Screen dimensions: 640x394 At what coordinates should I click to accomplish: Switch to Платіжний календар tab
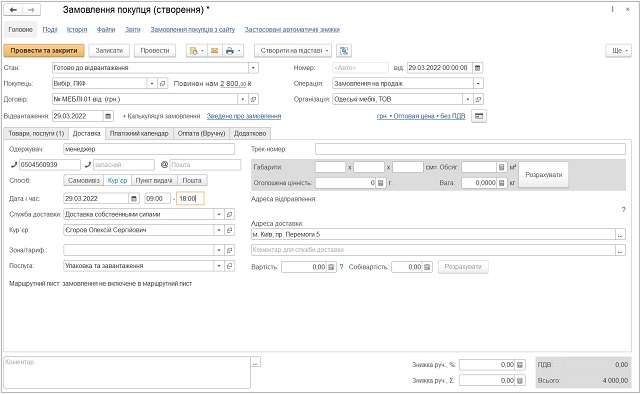point(139,134)
